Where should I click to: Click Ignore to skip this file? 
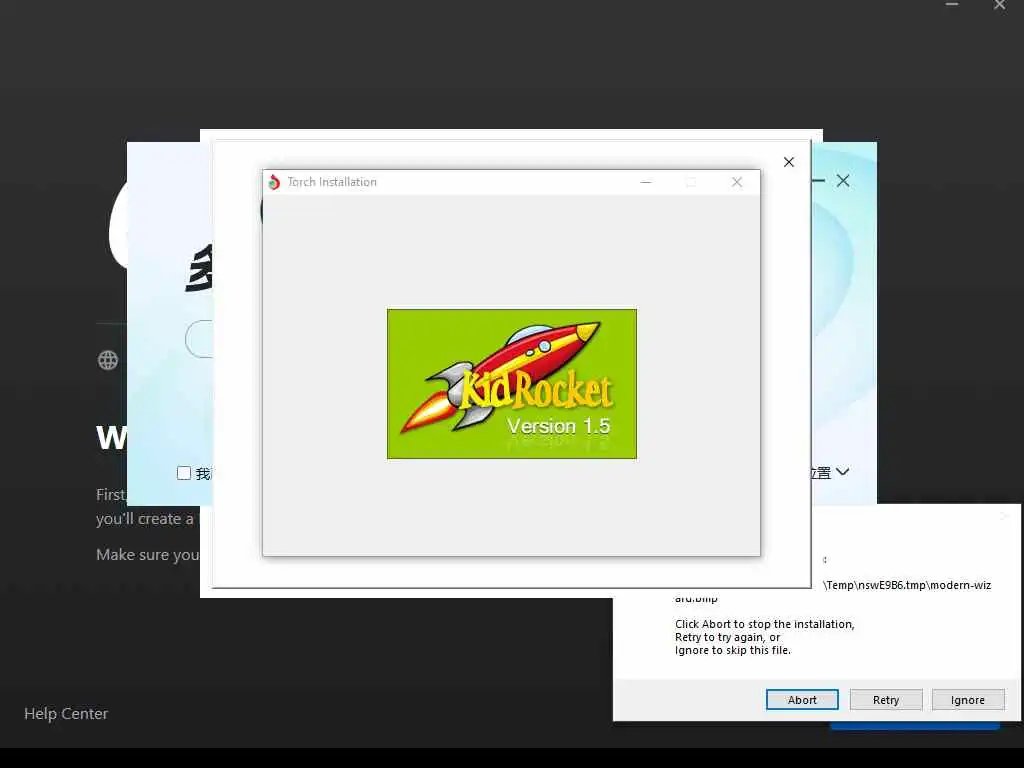[967, 699]
